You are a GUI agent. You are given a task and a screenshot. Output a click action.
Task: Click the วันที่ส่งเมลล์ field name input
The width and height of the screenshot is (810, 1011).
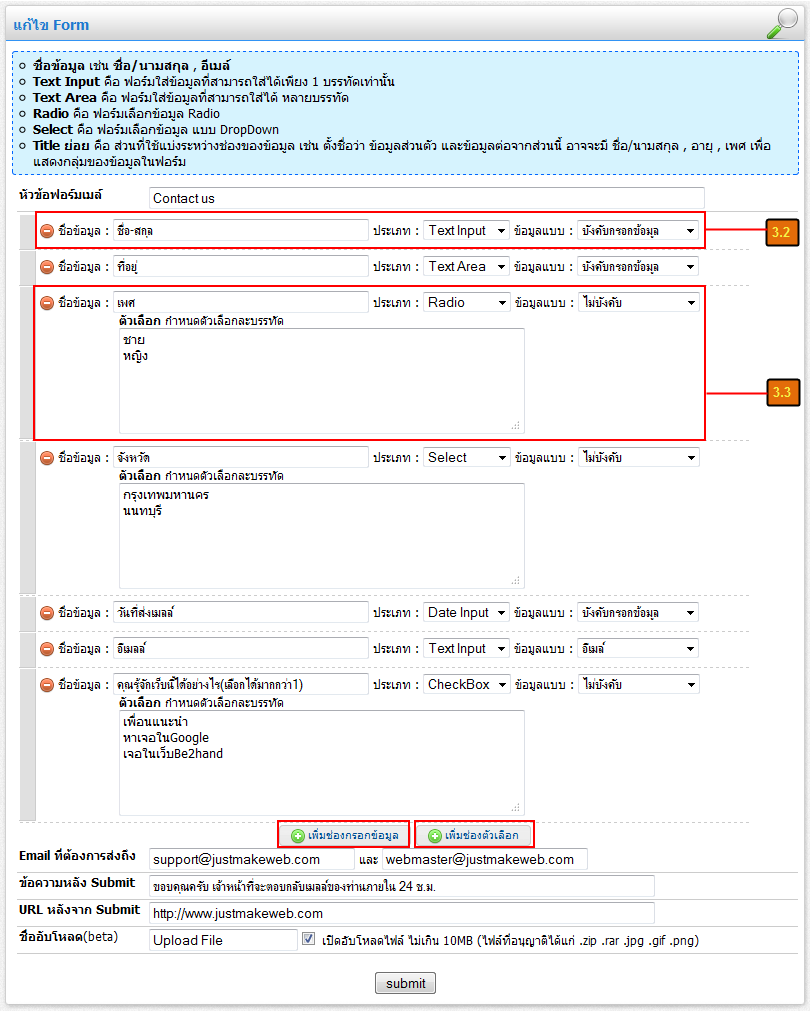(x=241, y=613)
